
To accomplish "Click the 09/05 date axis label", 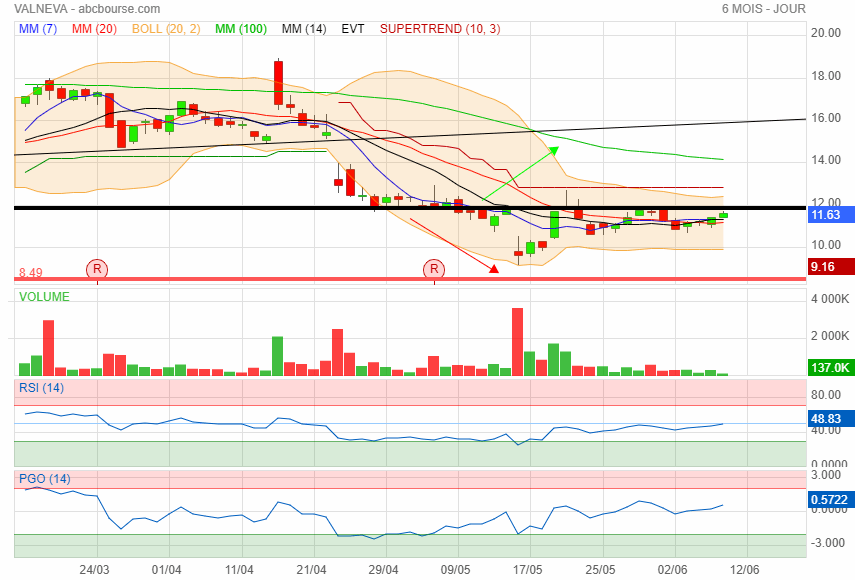I will pyautogui.click(x=455, y=570).
